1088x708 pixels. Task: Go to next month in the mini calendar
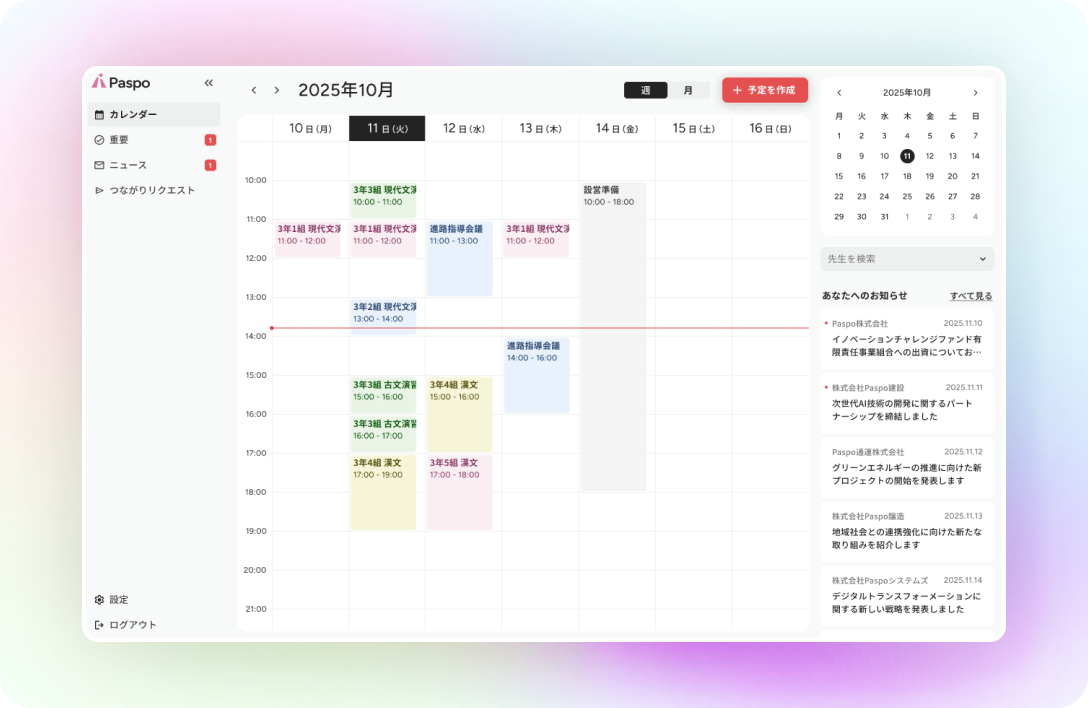(975, 93)
